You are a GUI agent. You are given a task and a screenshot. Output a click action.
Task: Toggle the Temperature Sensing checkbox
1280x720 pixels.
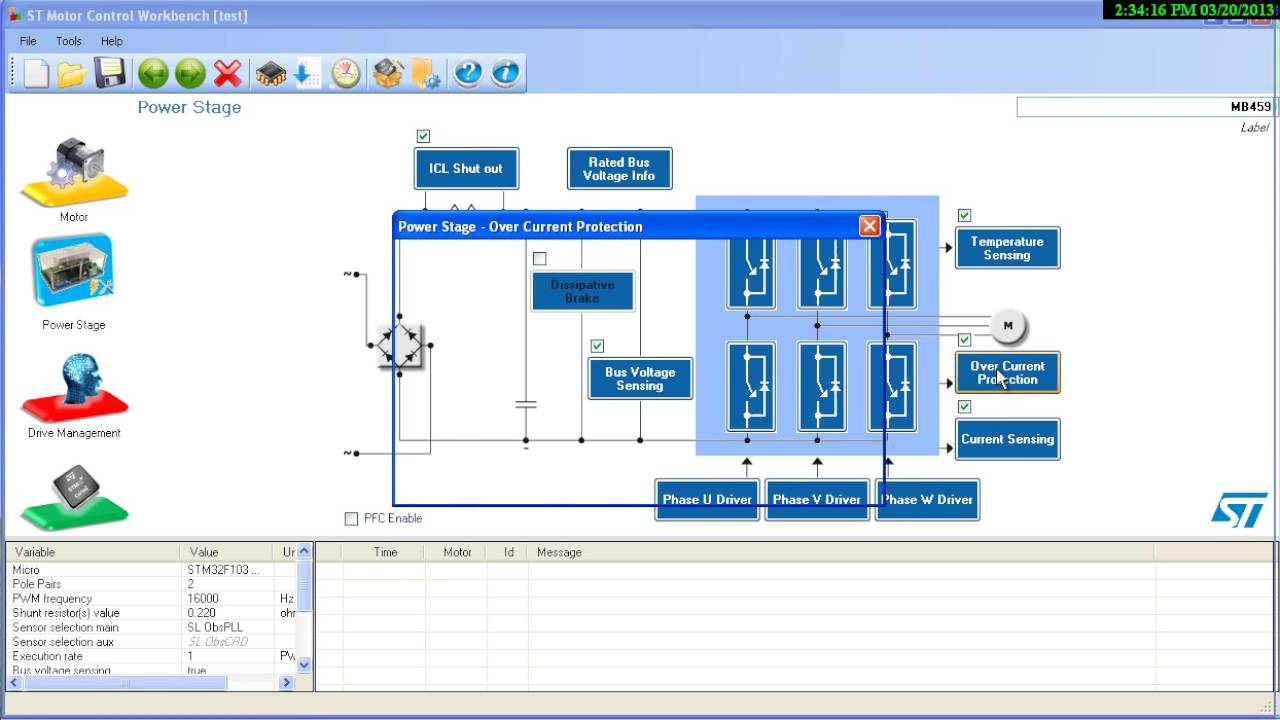[x=964, y=215]
